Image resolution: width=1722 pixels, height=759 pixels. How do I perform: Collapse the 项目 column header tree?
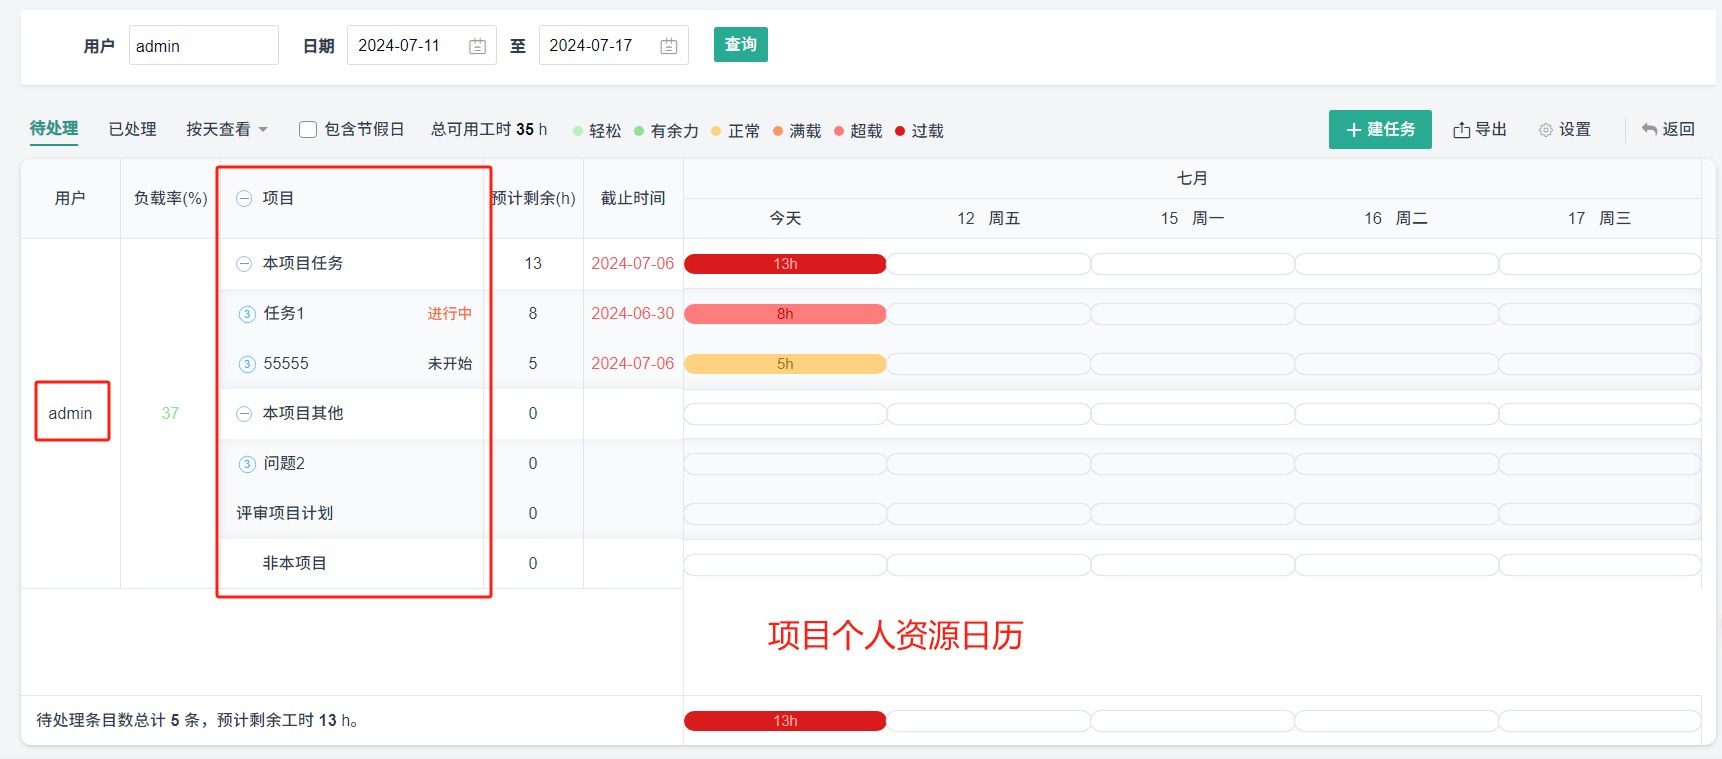pyautogui.click(x=244, y=199)
